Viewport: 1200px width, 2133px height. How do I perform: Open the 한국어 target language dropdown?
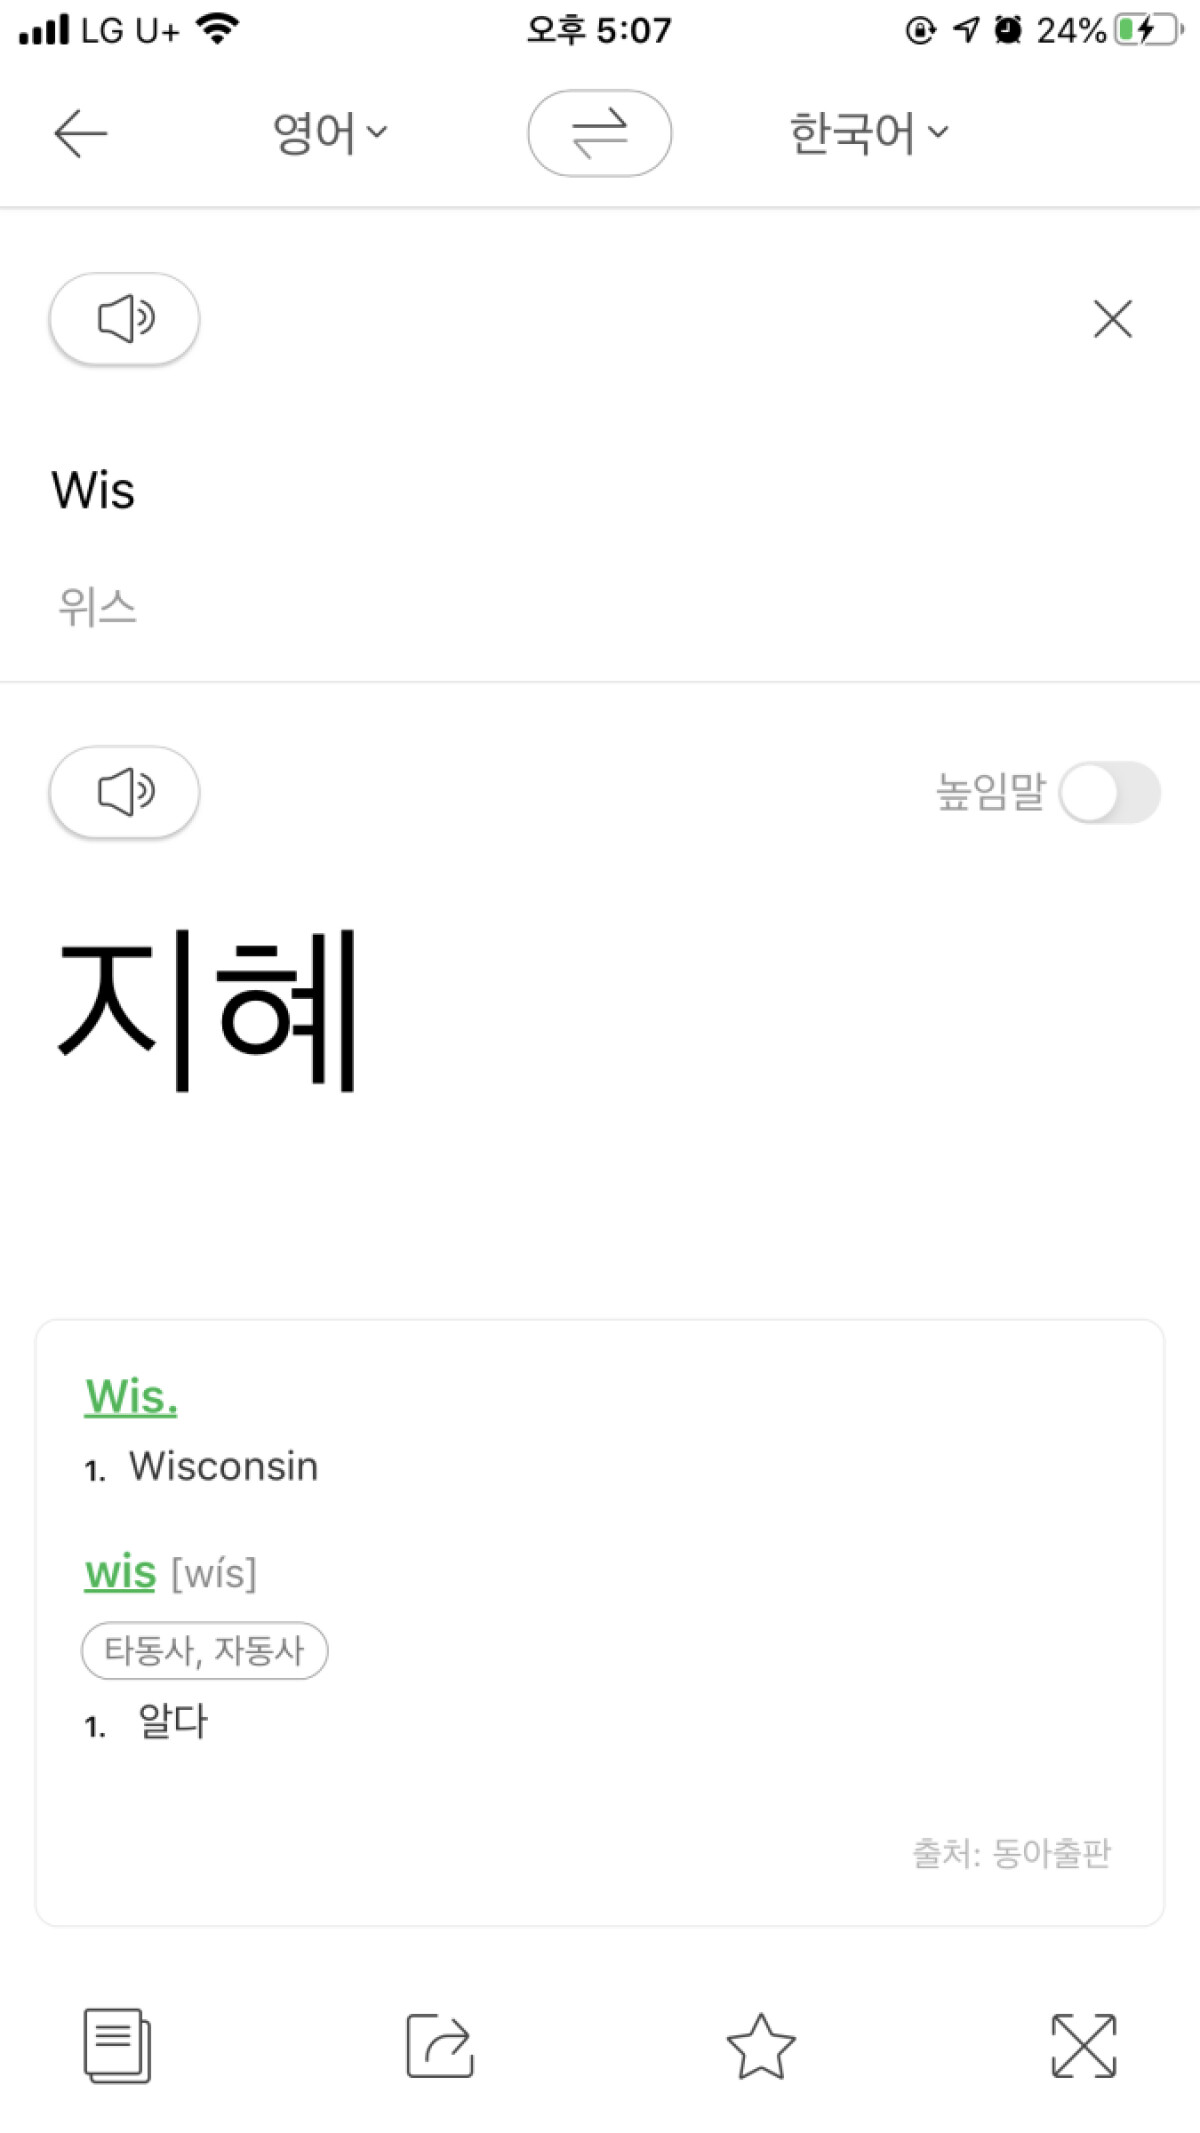pos(868,133)
